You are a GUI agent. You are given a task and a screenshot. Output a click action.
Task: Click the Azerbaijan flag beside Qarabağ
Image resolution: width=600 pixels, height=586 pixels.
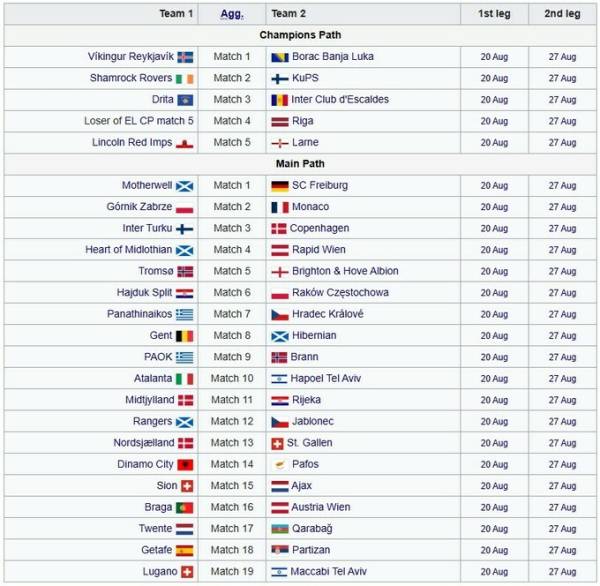click(280, 529)
